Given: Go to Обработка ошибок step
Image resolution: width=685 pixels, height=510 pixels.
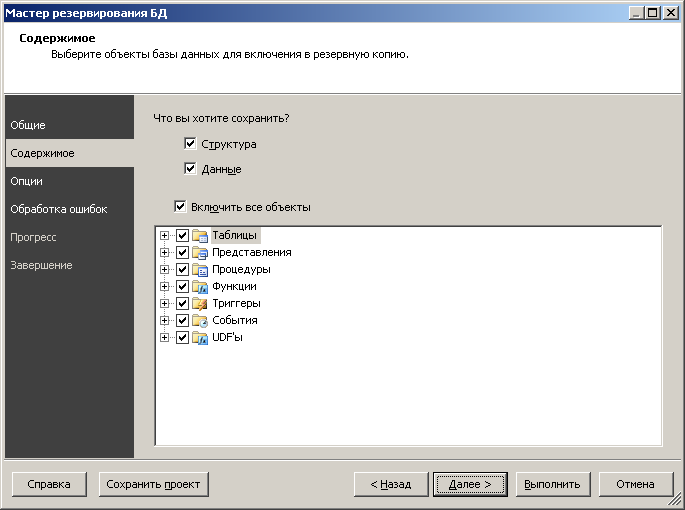Looking at the screenshot, I should pyautogui.click(x=58, y=209).
